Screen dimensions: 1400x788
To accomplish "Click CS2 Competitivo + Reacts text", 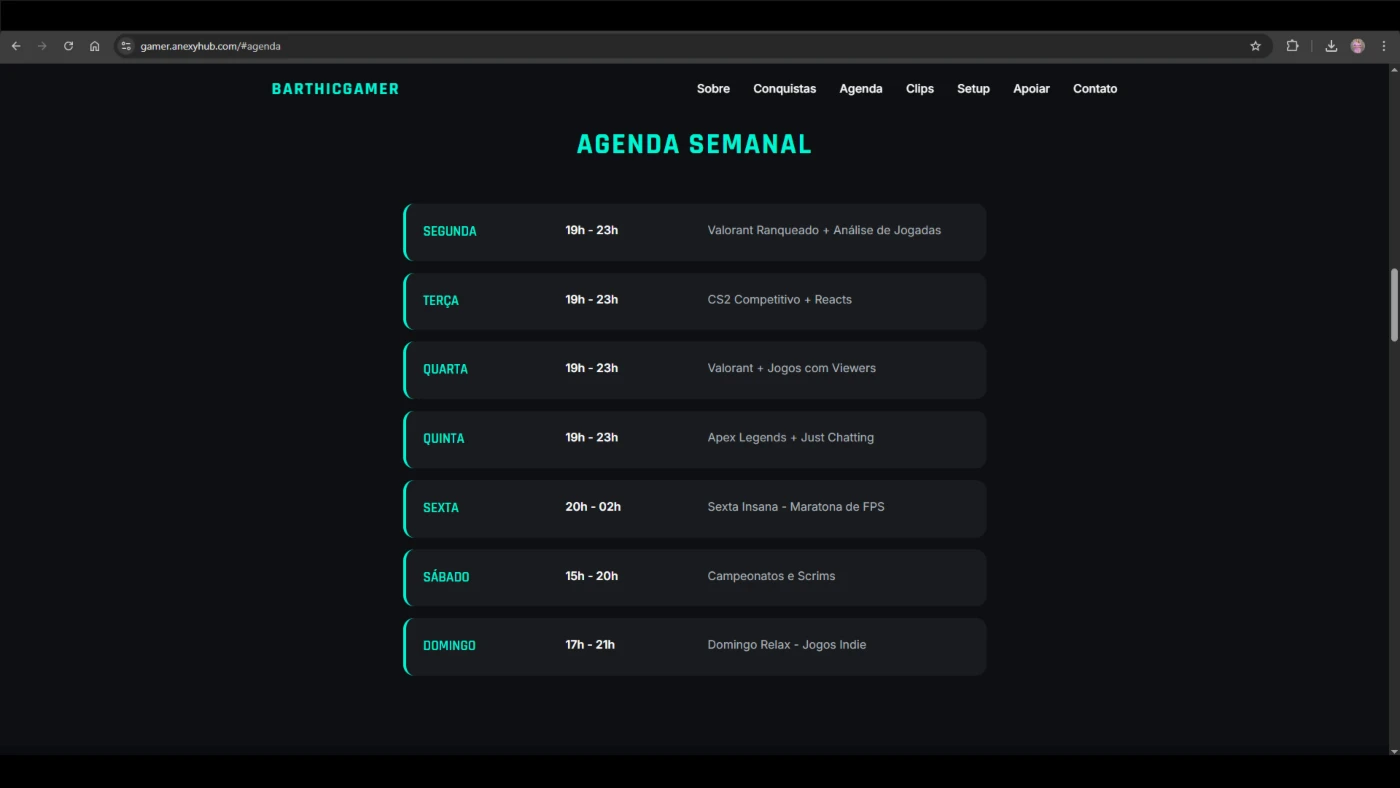I will (x=780, y=299).
